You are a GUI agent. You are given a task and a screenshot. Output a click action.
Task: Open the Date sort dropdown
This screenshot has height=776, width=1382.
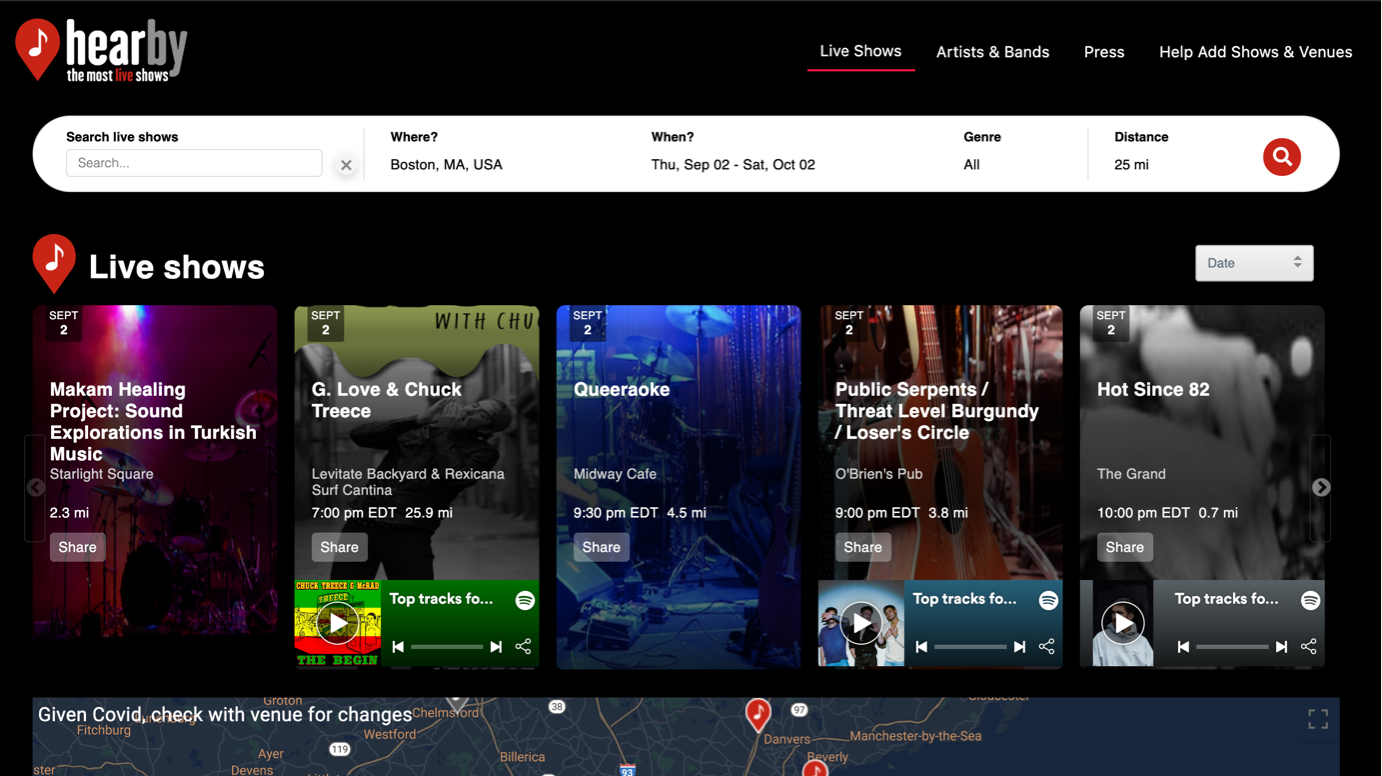point(1254,263)
